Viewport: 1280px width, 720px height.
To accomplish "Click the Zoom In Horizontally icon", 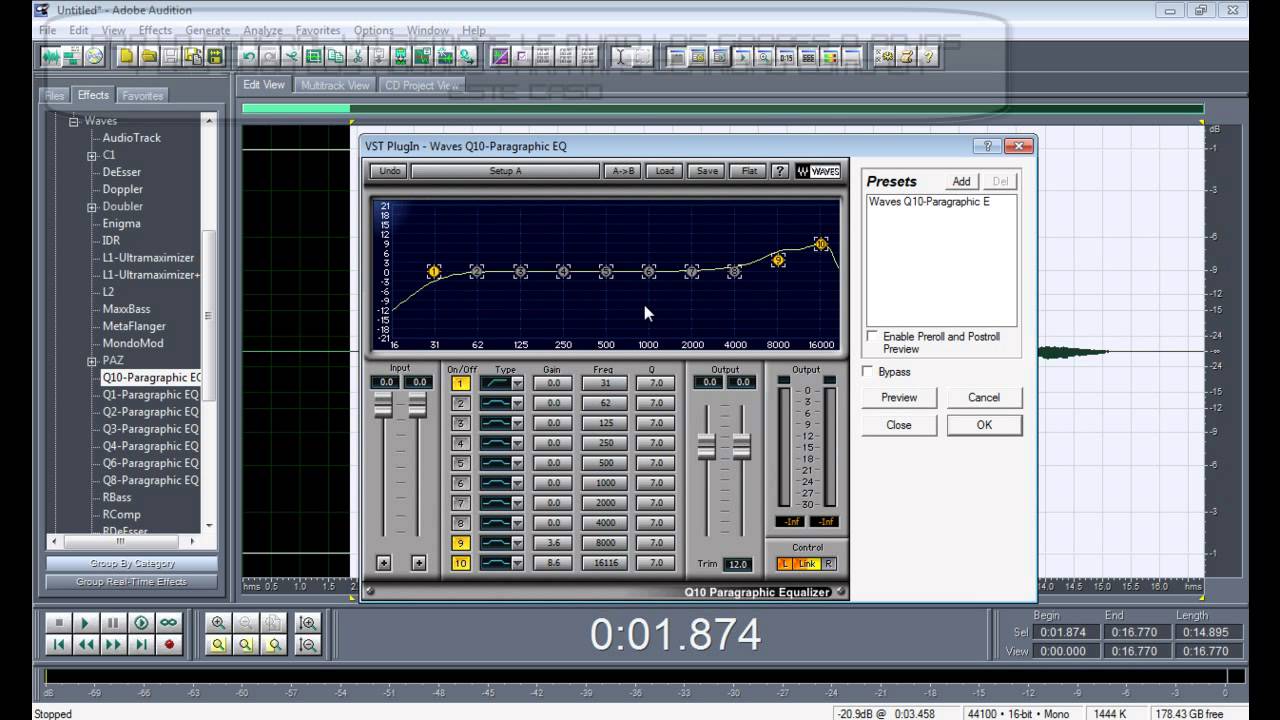I will [218, 623].
